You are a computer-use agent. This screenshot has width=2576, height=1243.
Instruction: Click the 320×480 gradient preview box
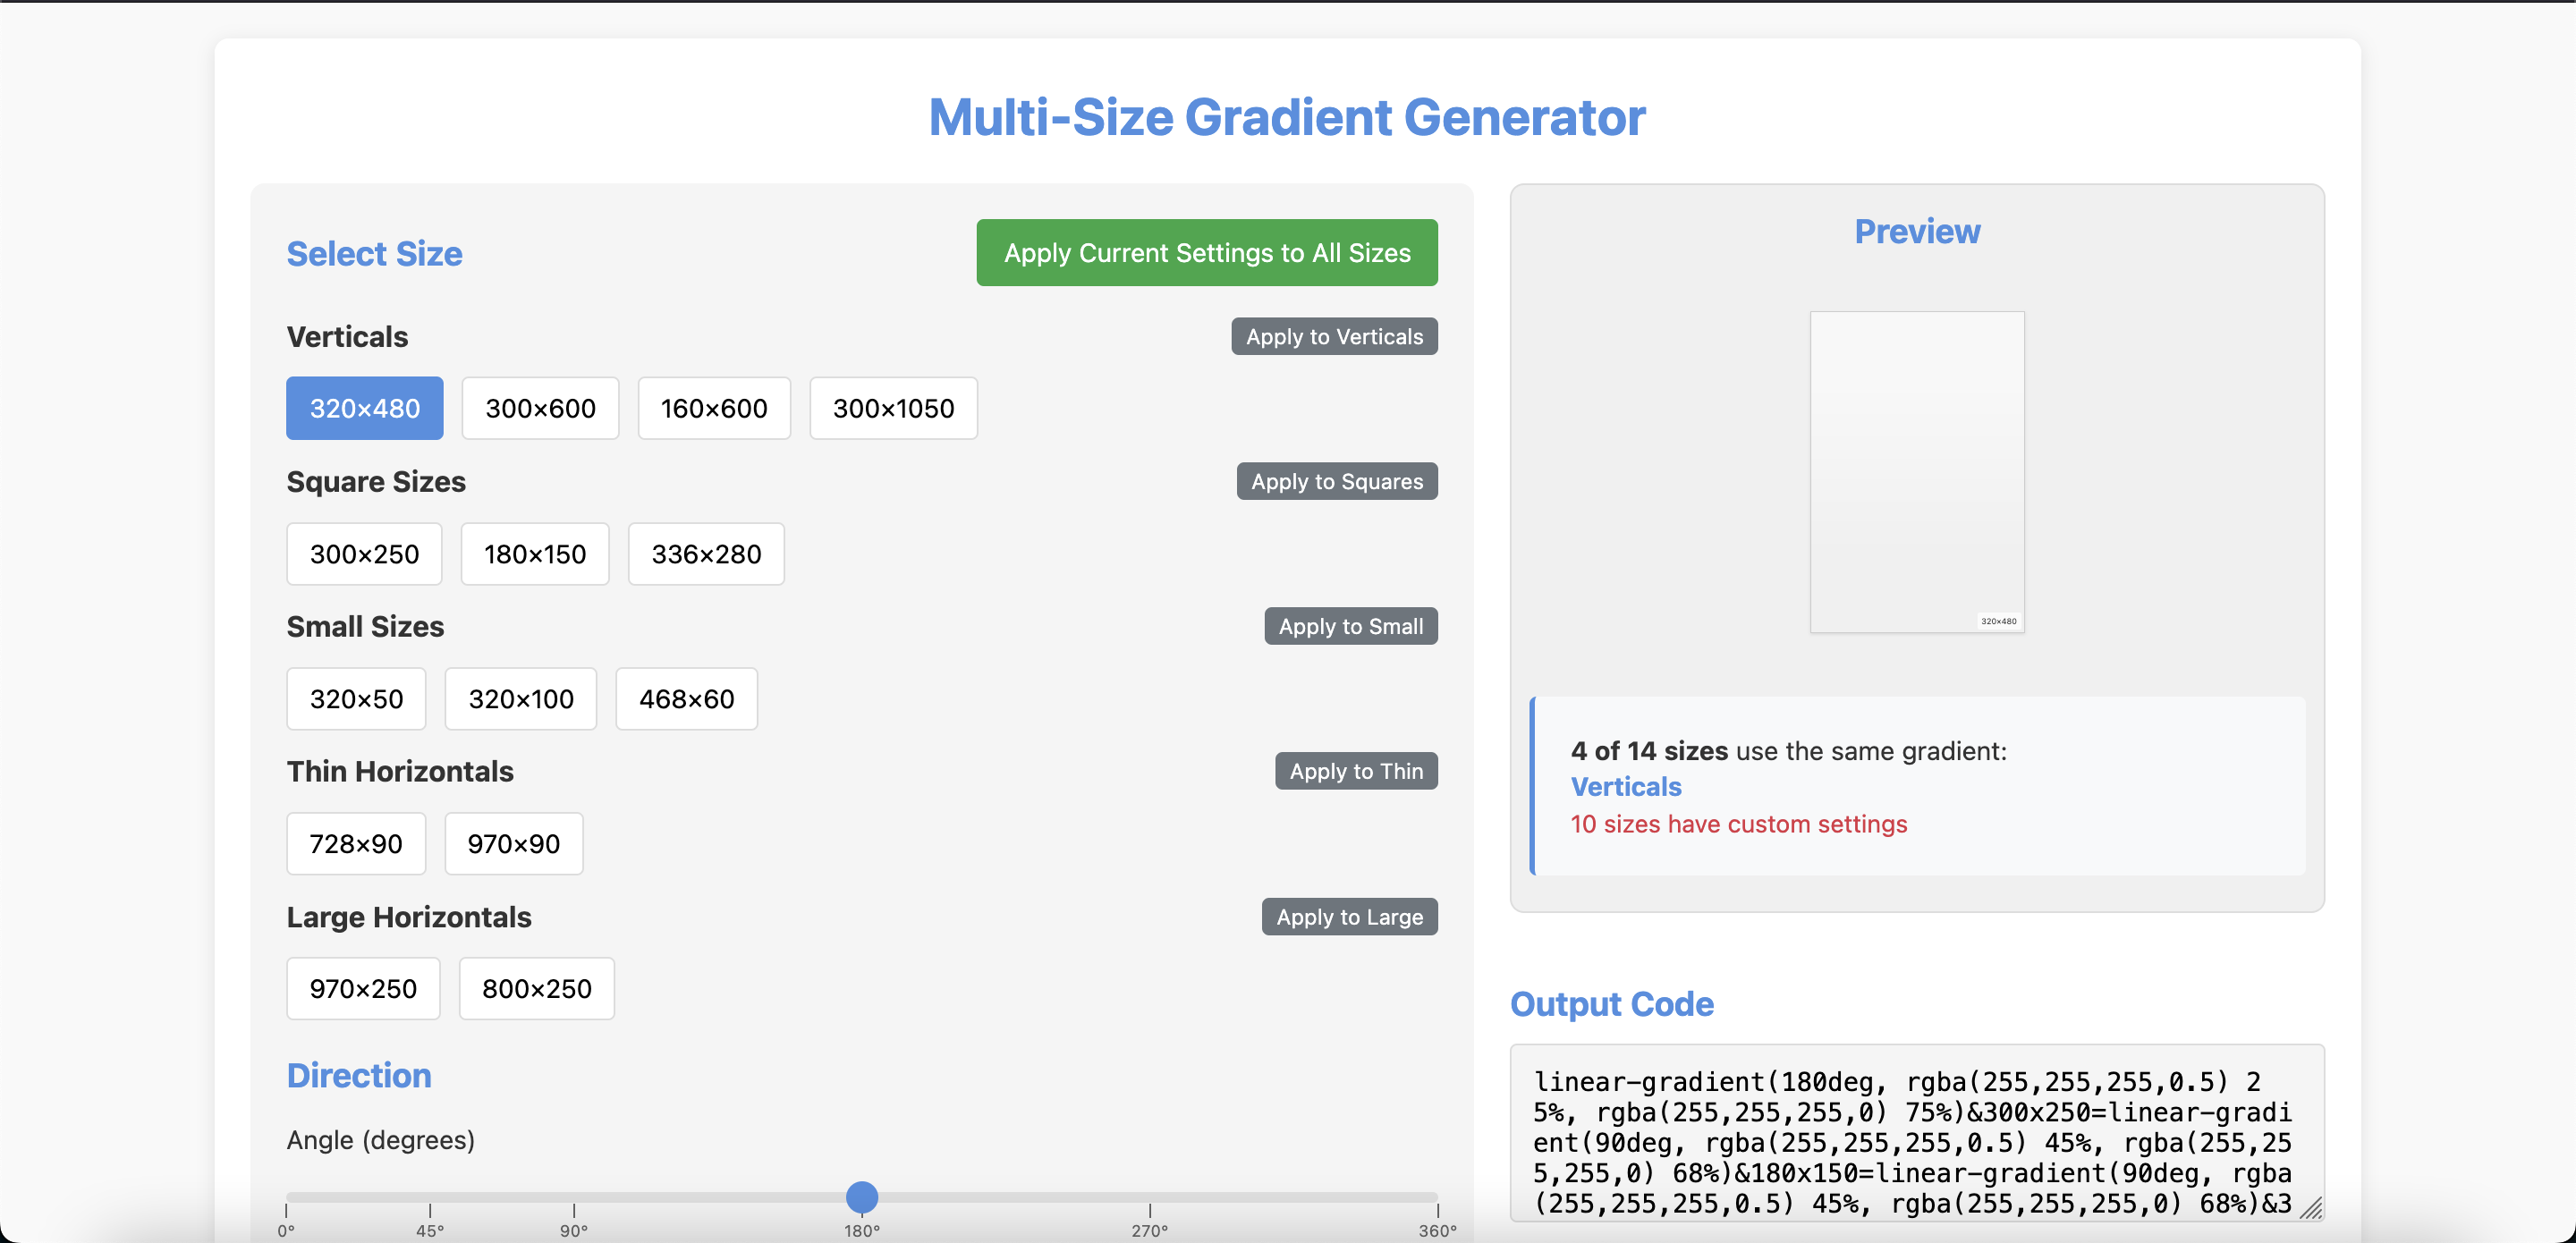tap(1917, 472)
